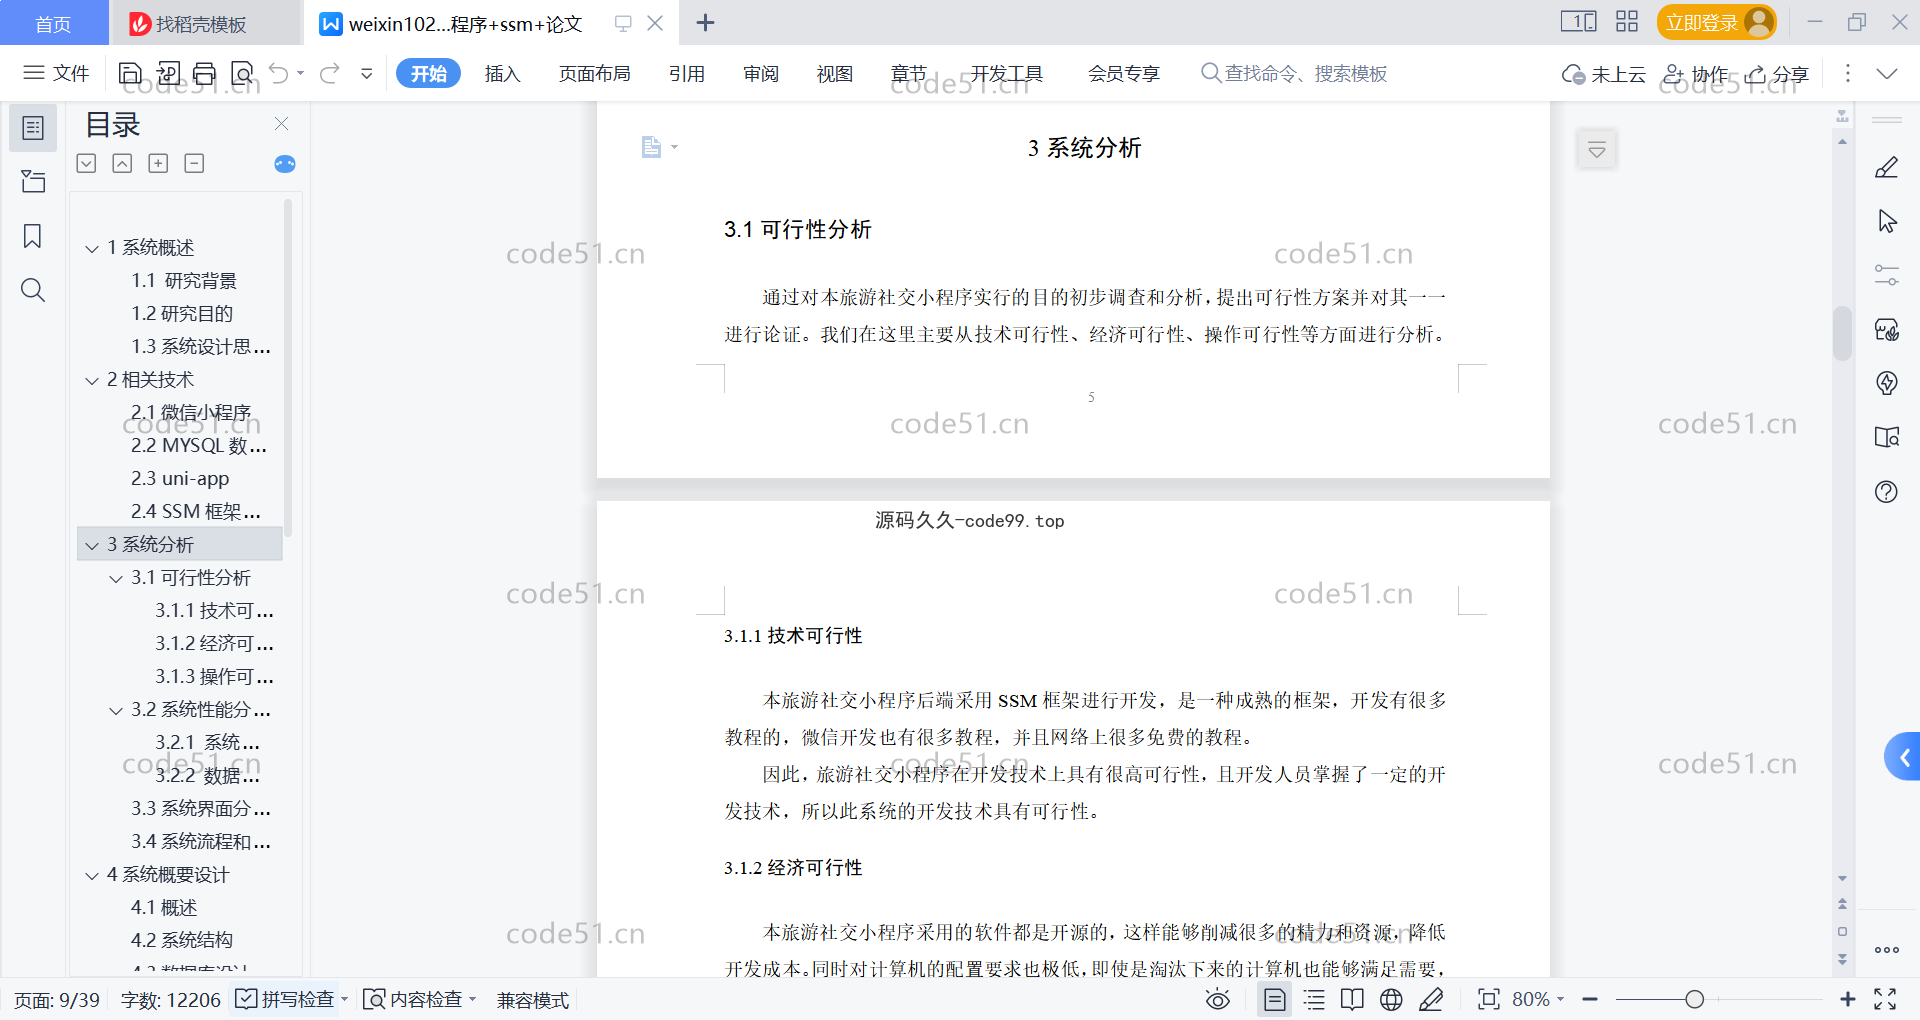This screenshot has width=1920, height=1020.
Task: Click the blue smart outline icon
Action: [x=285, y=164]
